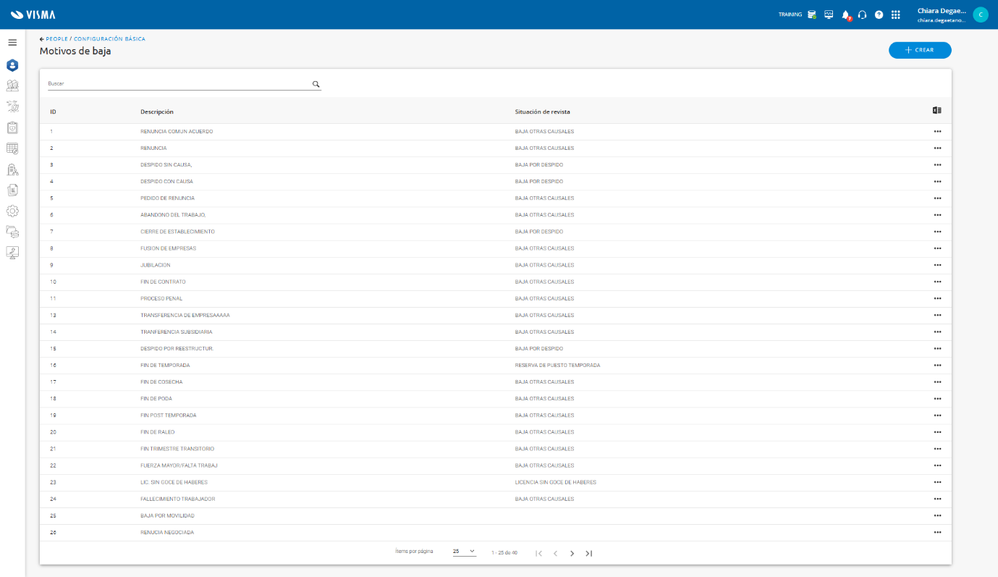998x577 pixels.
Task: Sort by the Descripción column header
Action: click(x=157, y=112)
